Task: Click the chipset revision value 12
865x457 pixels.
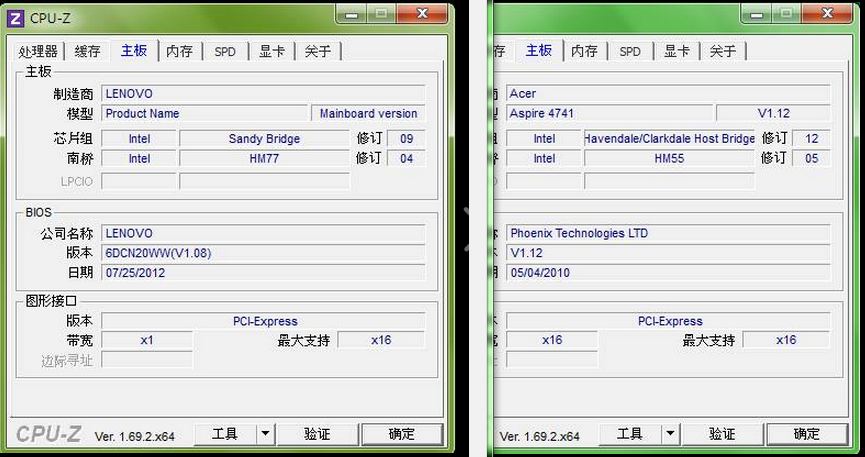Action: coord(811,139)
